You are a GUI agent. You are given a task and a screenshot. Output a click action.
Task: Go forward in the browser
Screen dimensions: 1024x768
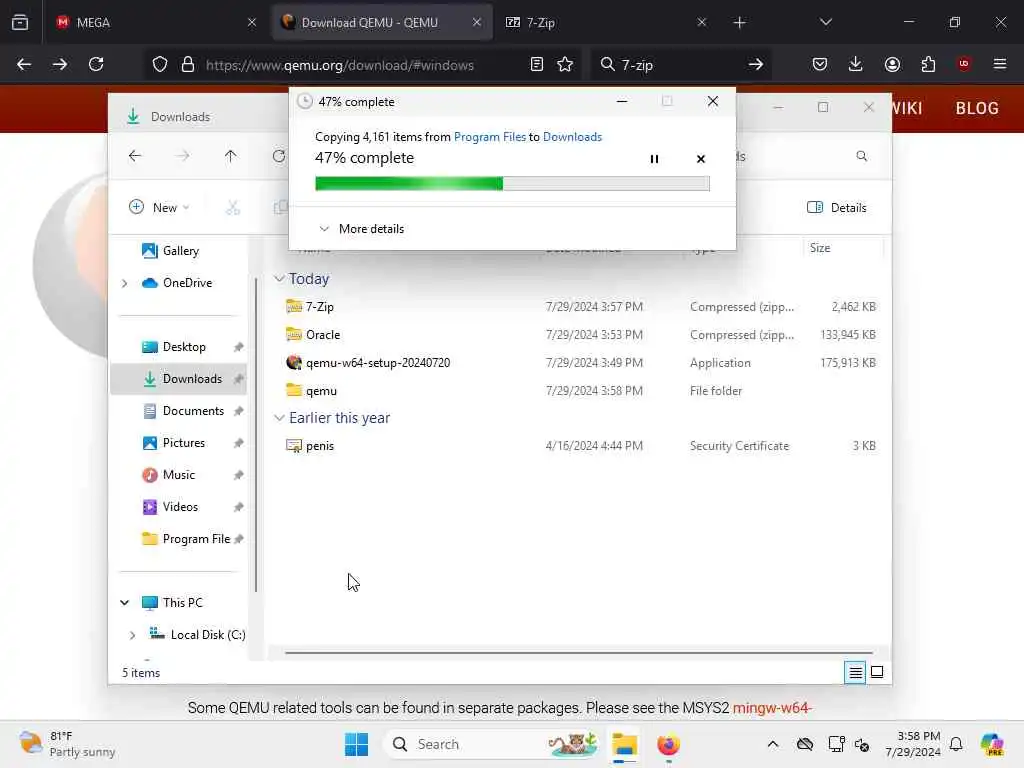coord(59,64)
